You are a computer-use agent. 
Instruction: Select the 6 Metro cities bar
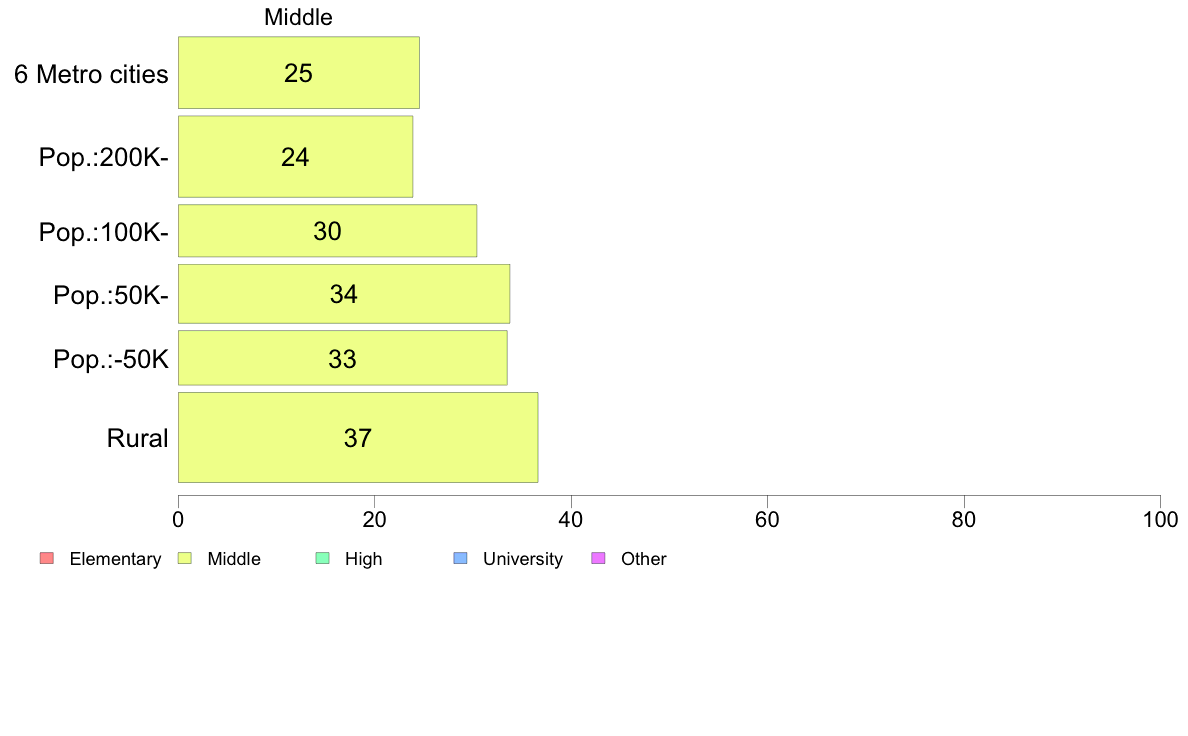coord(298,72)
